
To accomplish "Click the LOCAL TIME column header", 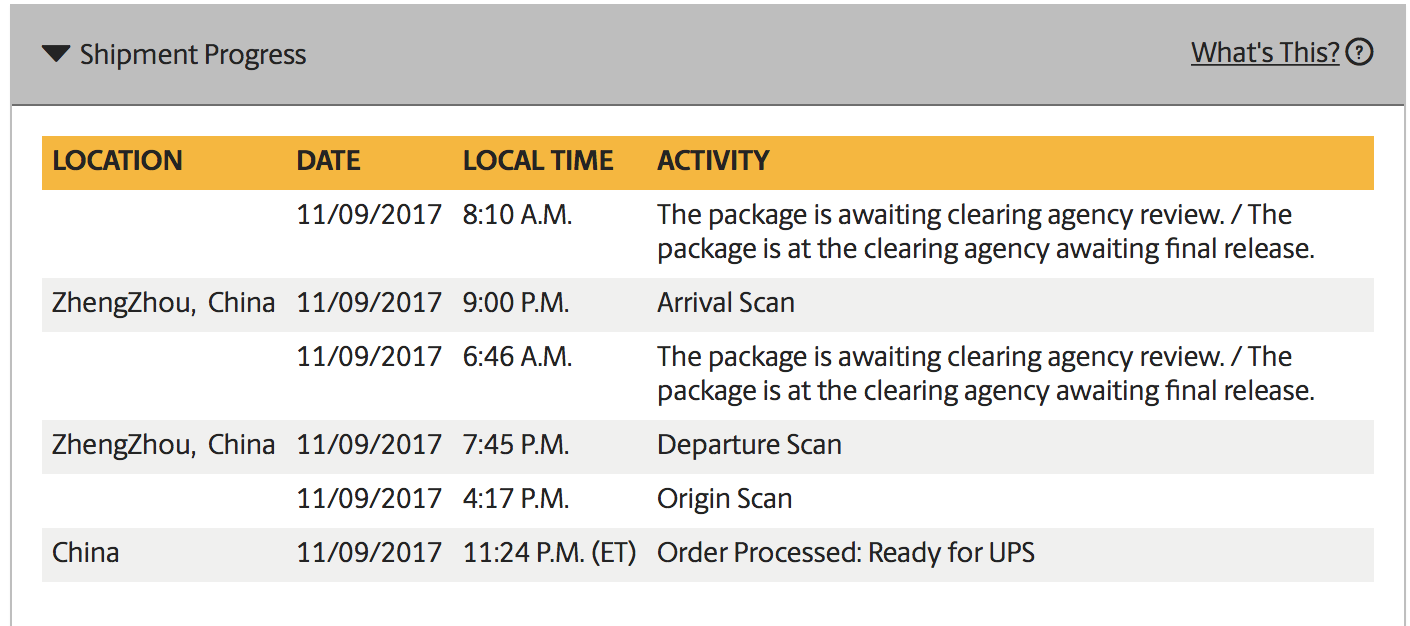I will 538,161.
